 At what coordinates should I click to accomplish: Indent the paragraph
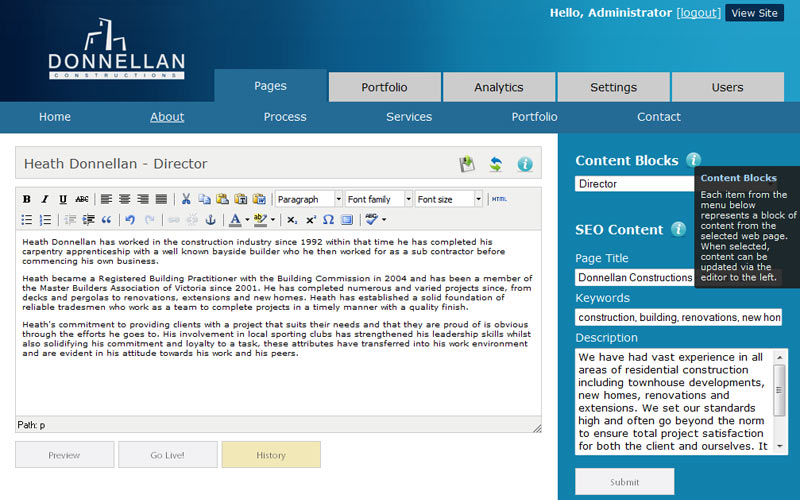pos(88,220)
